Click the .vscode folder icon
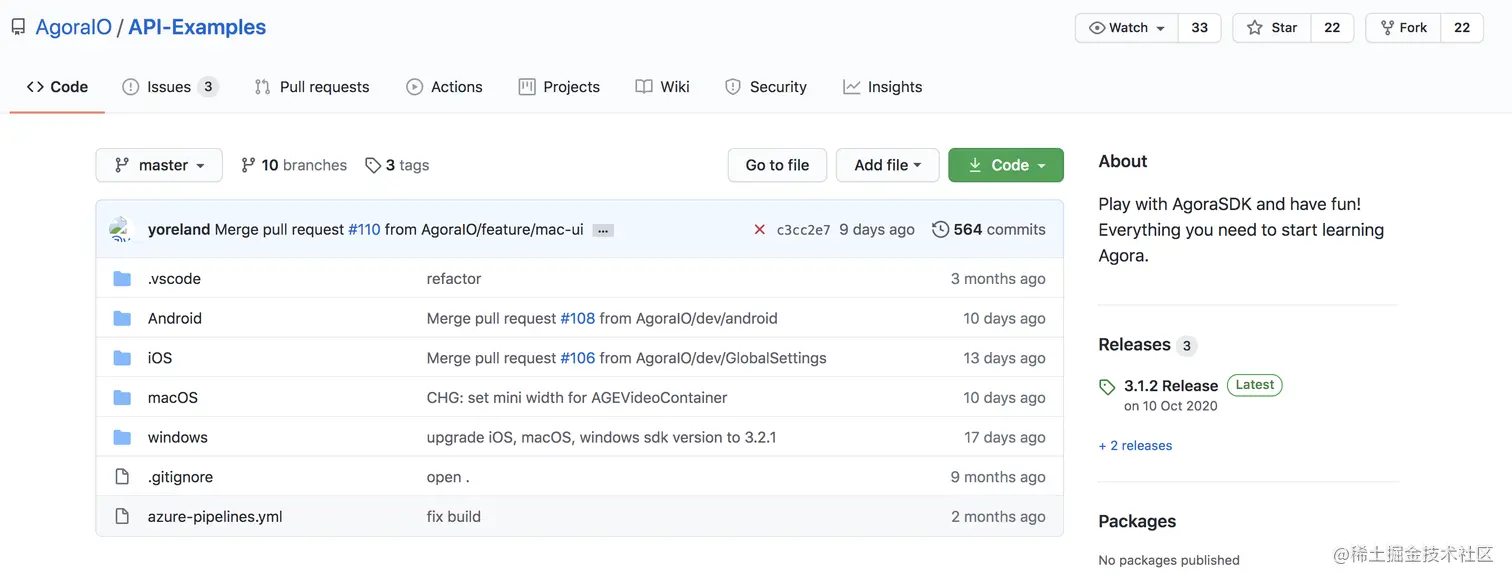The image size is (1512, 583). pyautogui.click(x=122, y=279)
